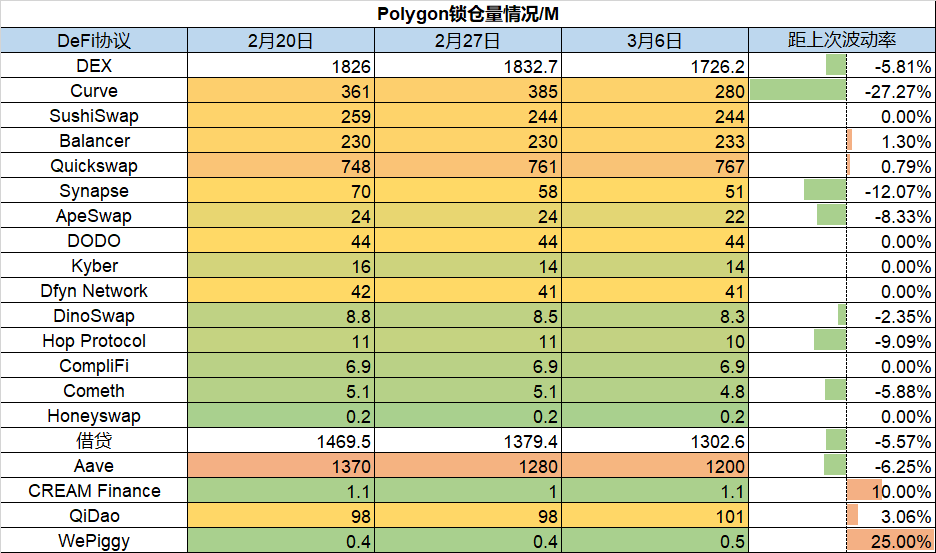The height and width of the screenshot is (553, 936).
Task: Select lending value 1379.4
Action: 467,440
